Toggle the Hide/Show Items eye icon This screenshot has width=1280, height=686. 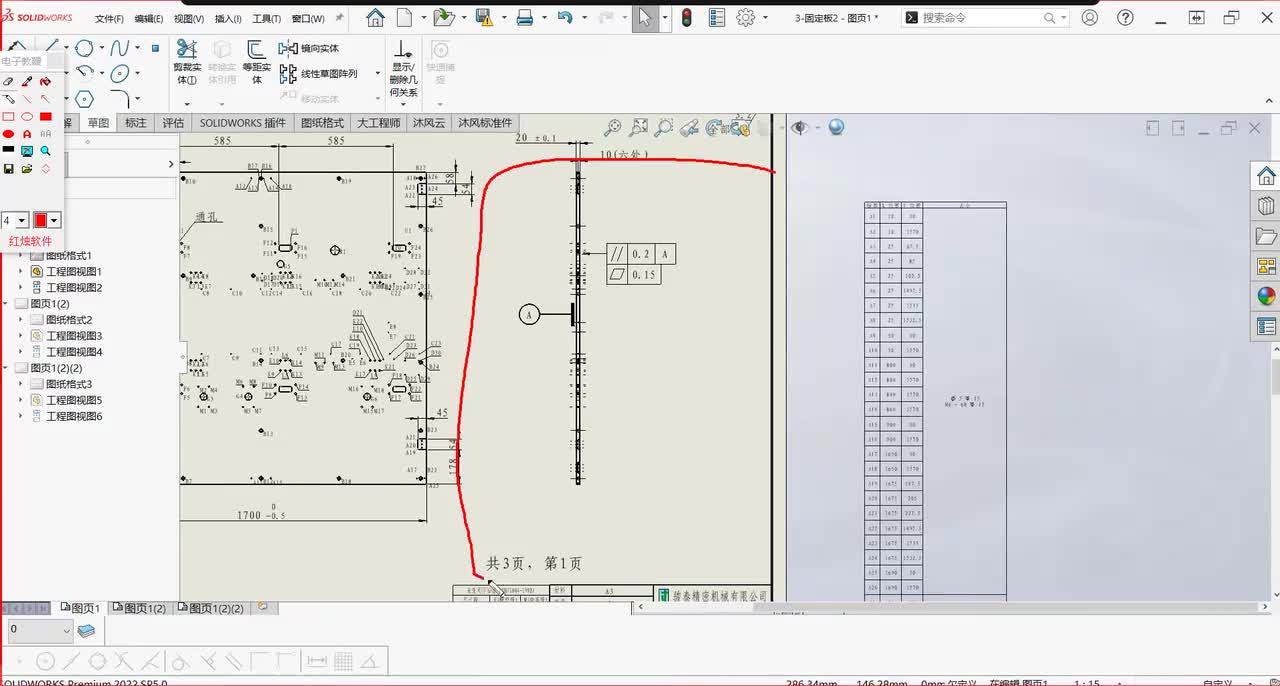point(799,128)
